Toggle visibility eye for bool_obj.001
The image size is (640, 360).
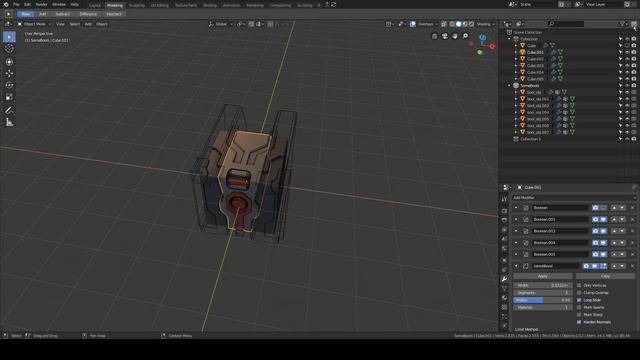coord(627,99)
